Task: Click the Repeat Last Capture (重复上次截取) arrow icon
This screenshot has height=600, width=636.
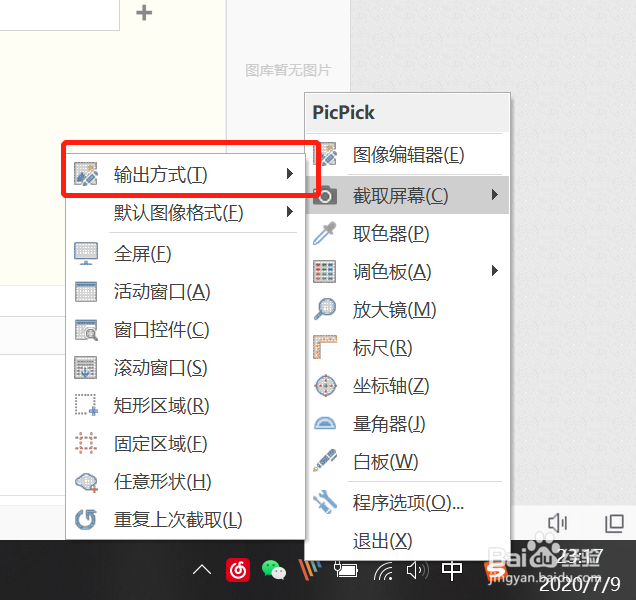Action: pos(86,519)
